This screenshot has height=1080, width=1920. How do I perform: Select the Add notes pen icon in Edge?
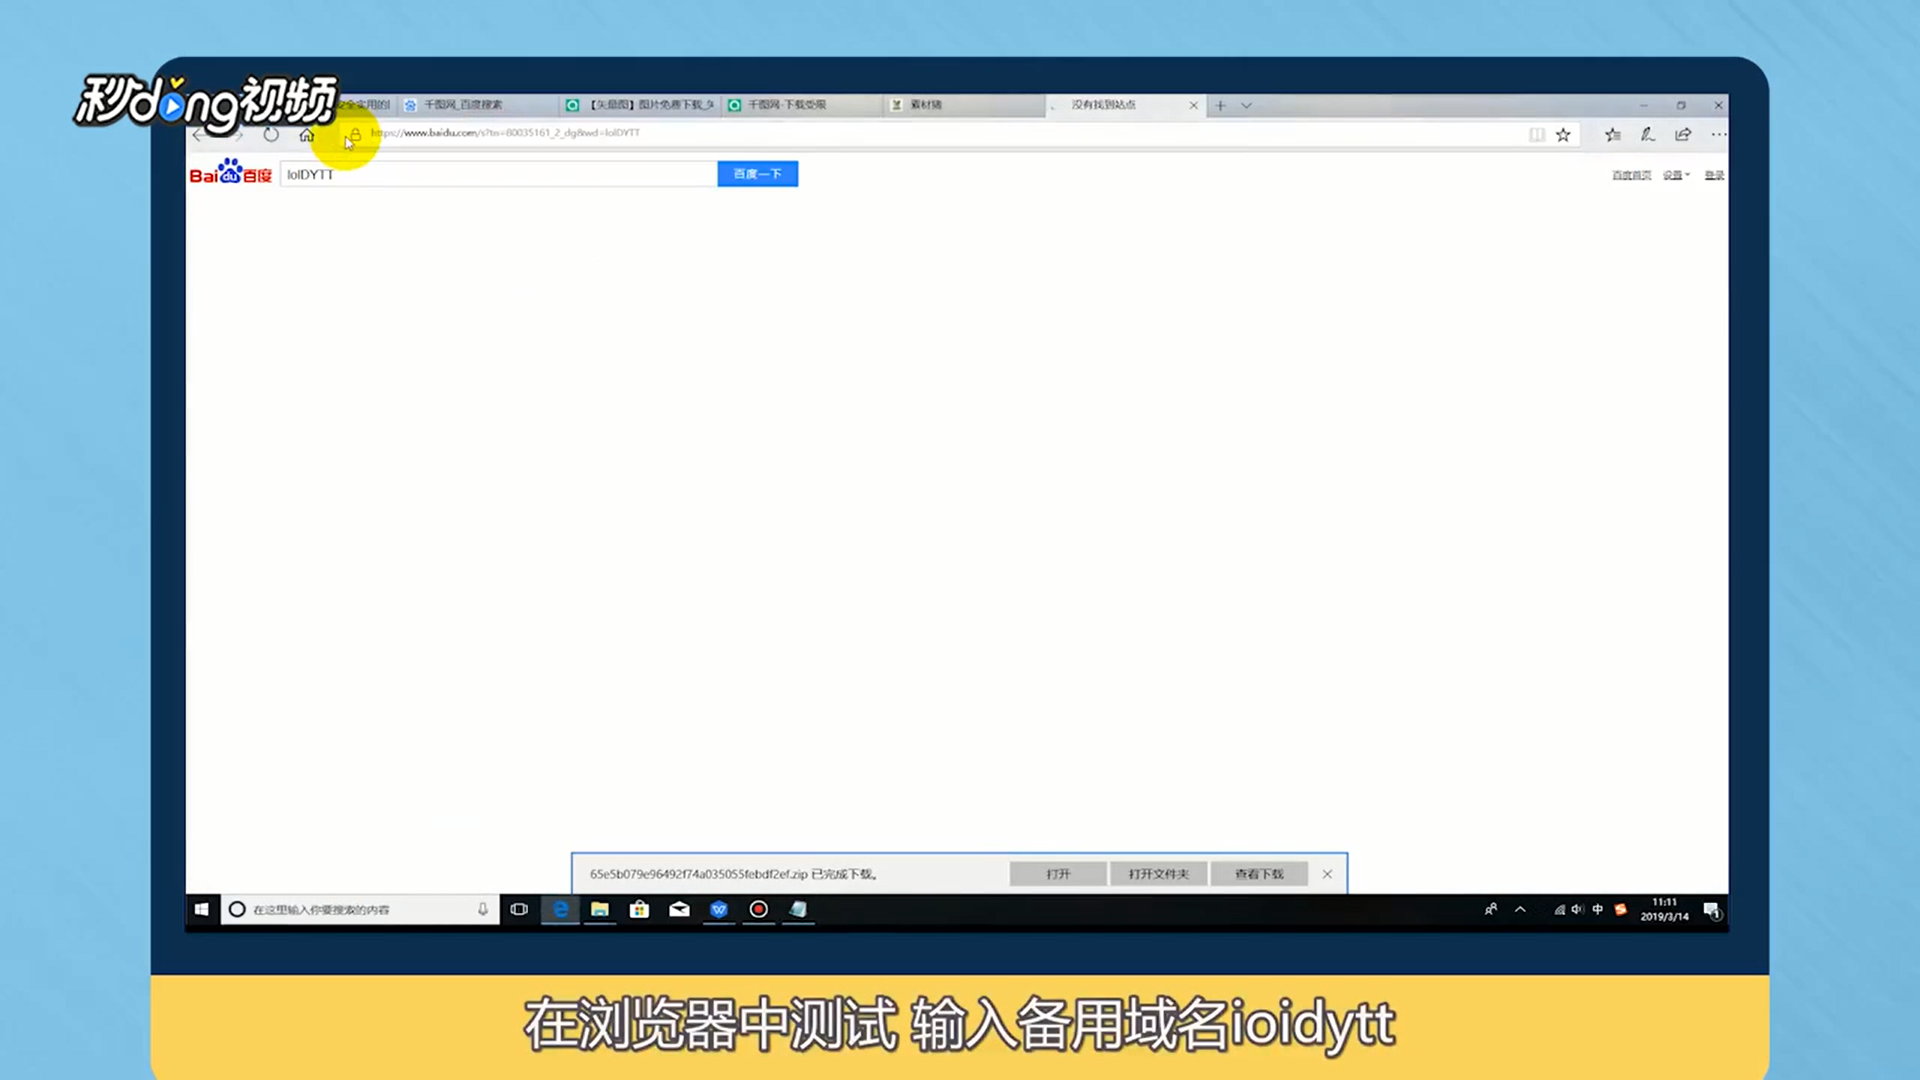point(1648,134)
